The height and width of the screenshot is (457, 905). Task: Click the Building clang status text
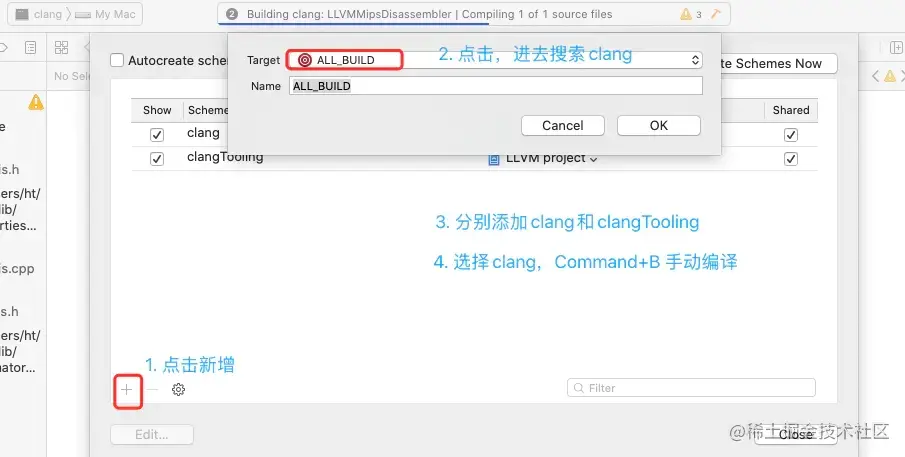click(429, 14)
